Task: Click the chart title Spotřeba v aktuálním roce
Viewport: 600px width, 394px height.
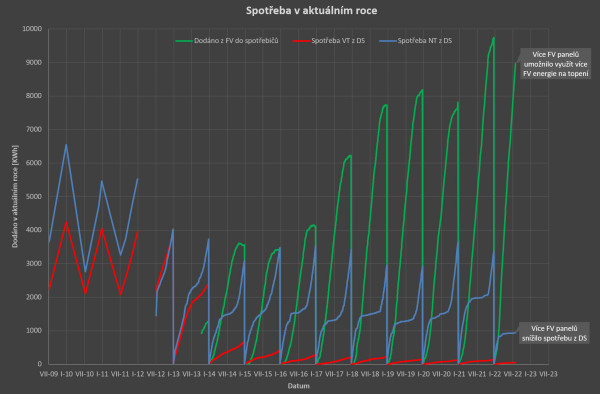Action: (x=311, y=10)
